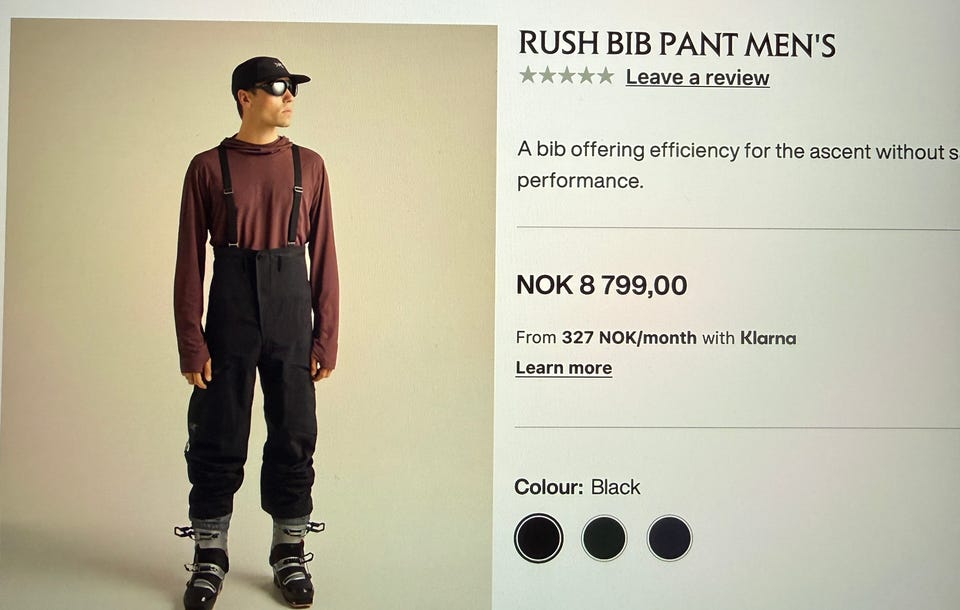Click the Rush Bib Pant Men's title
960x610 pixels.
click(677, 44)
